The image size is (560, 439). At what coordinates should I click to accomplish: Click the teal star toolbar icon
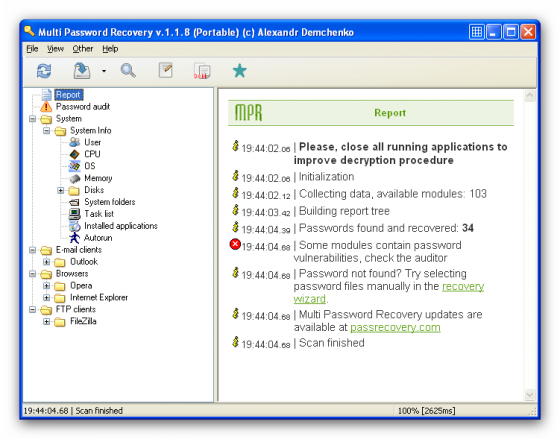click(240, 71)
